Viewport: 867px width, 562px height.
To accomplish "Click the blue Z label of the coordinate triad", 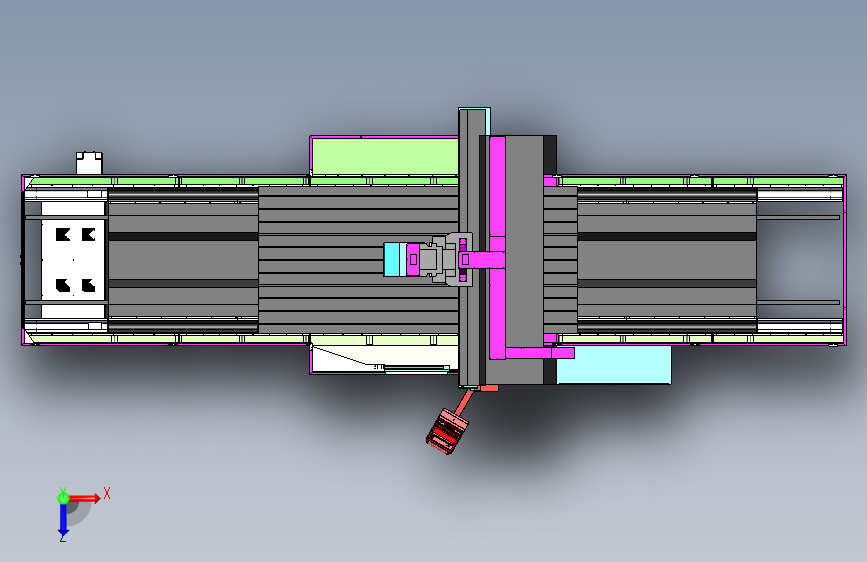I will point(63,538).
